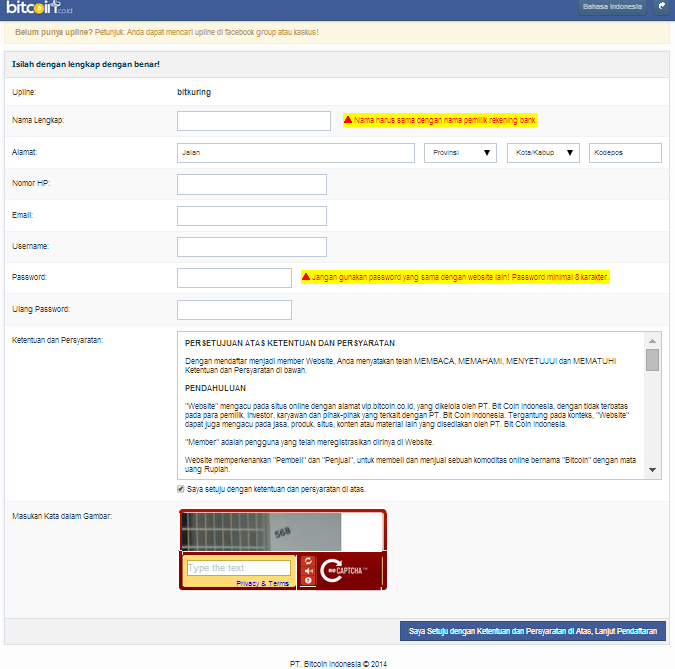The width and height of the screenshot is (675, 669).
Task: Click the warning triangle next to Password
Action: [306, 276]
